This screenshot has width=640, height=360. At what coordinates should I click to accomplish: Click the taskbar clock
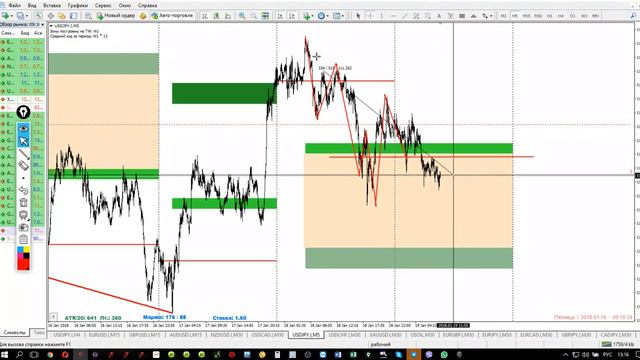coord(623,355)
